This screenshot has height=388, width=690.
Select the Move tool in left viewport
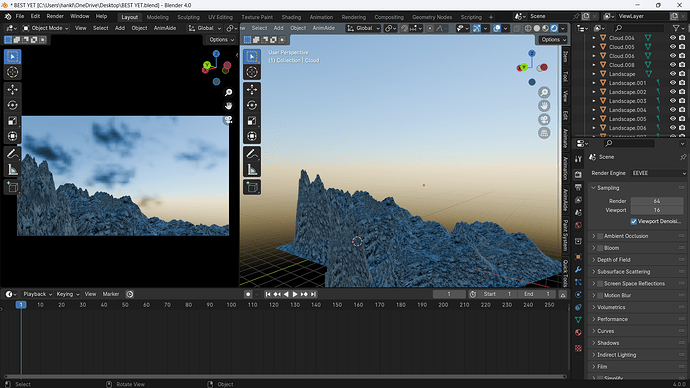(x=12, y=90)
